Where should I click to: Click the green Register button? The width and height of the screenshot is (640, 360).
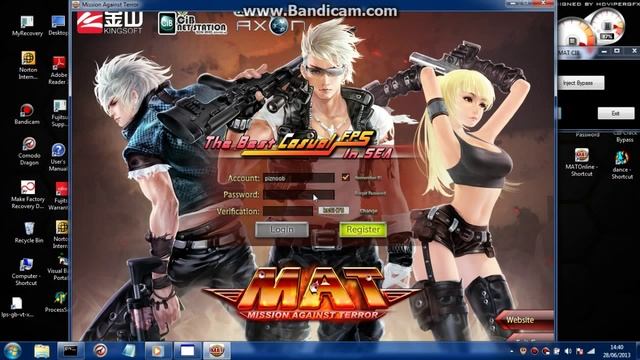363,229
